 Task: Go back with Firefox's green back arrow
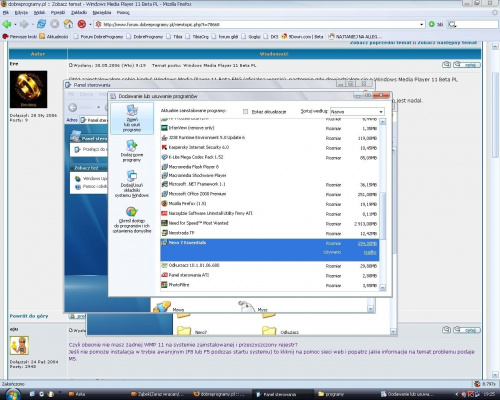[x=6, y=24]
